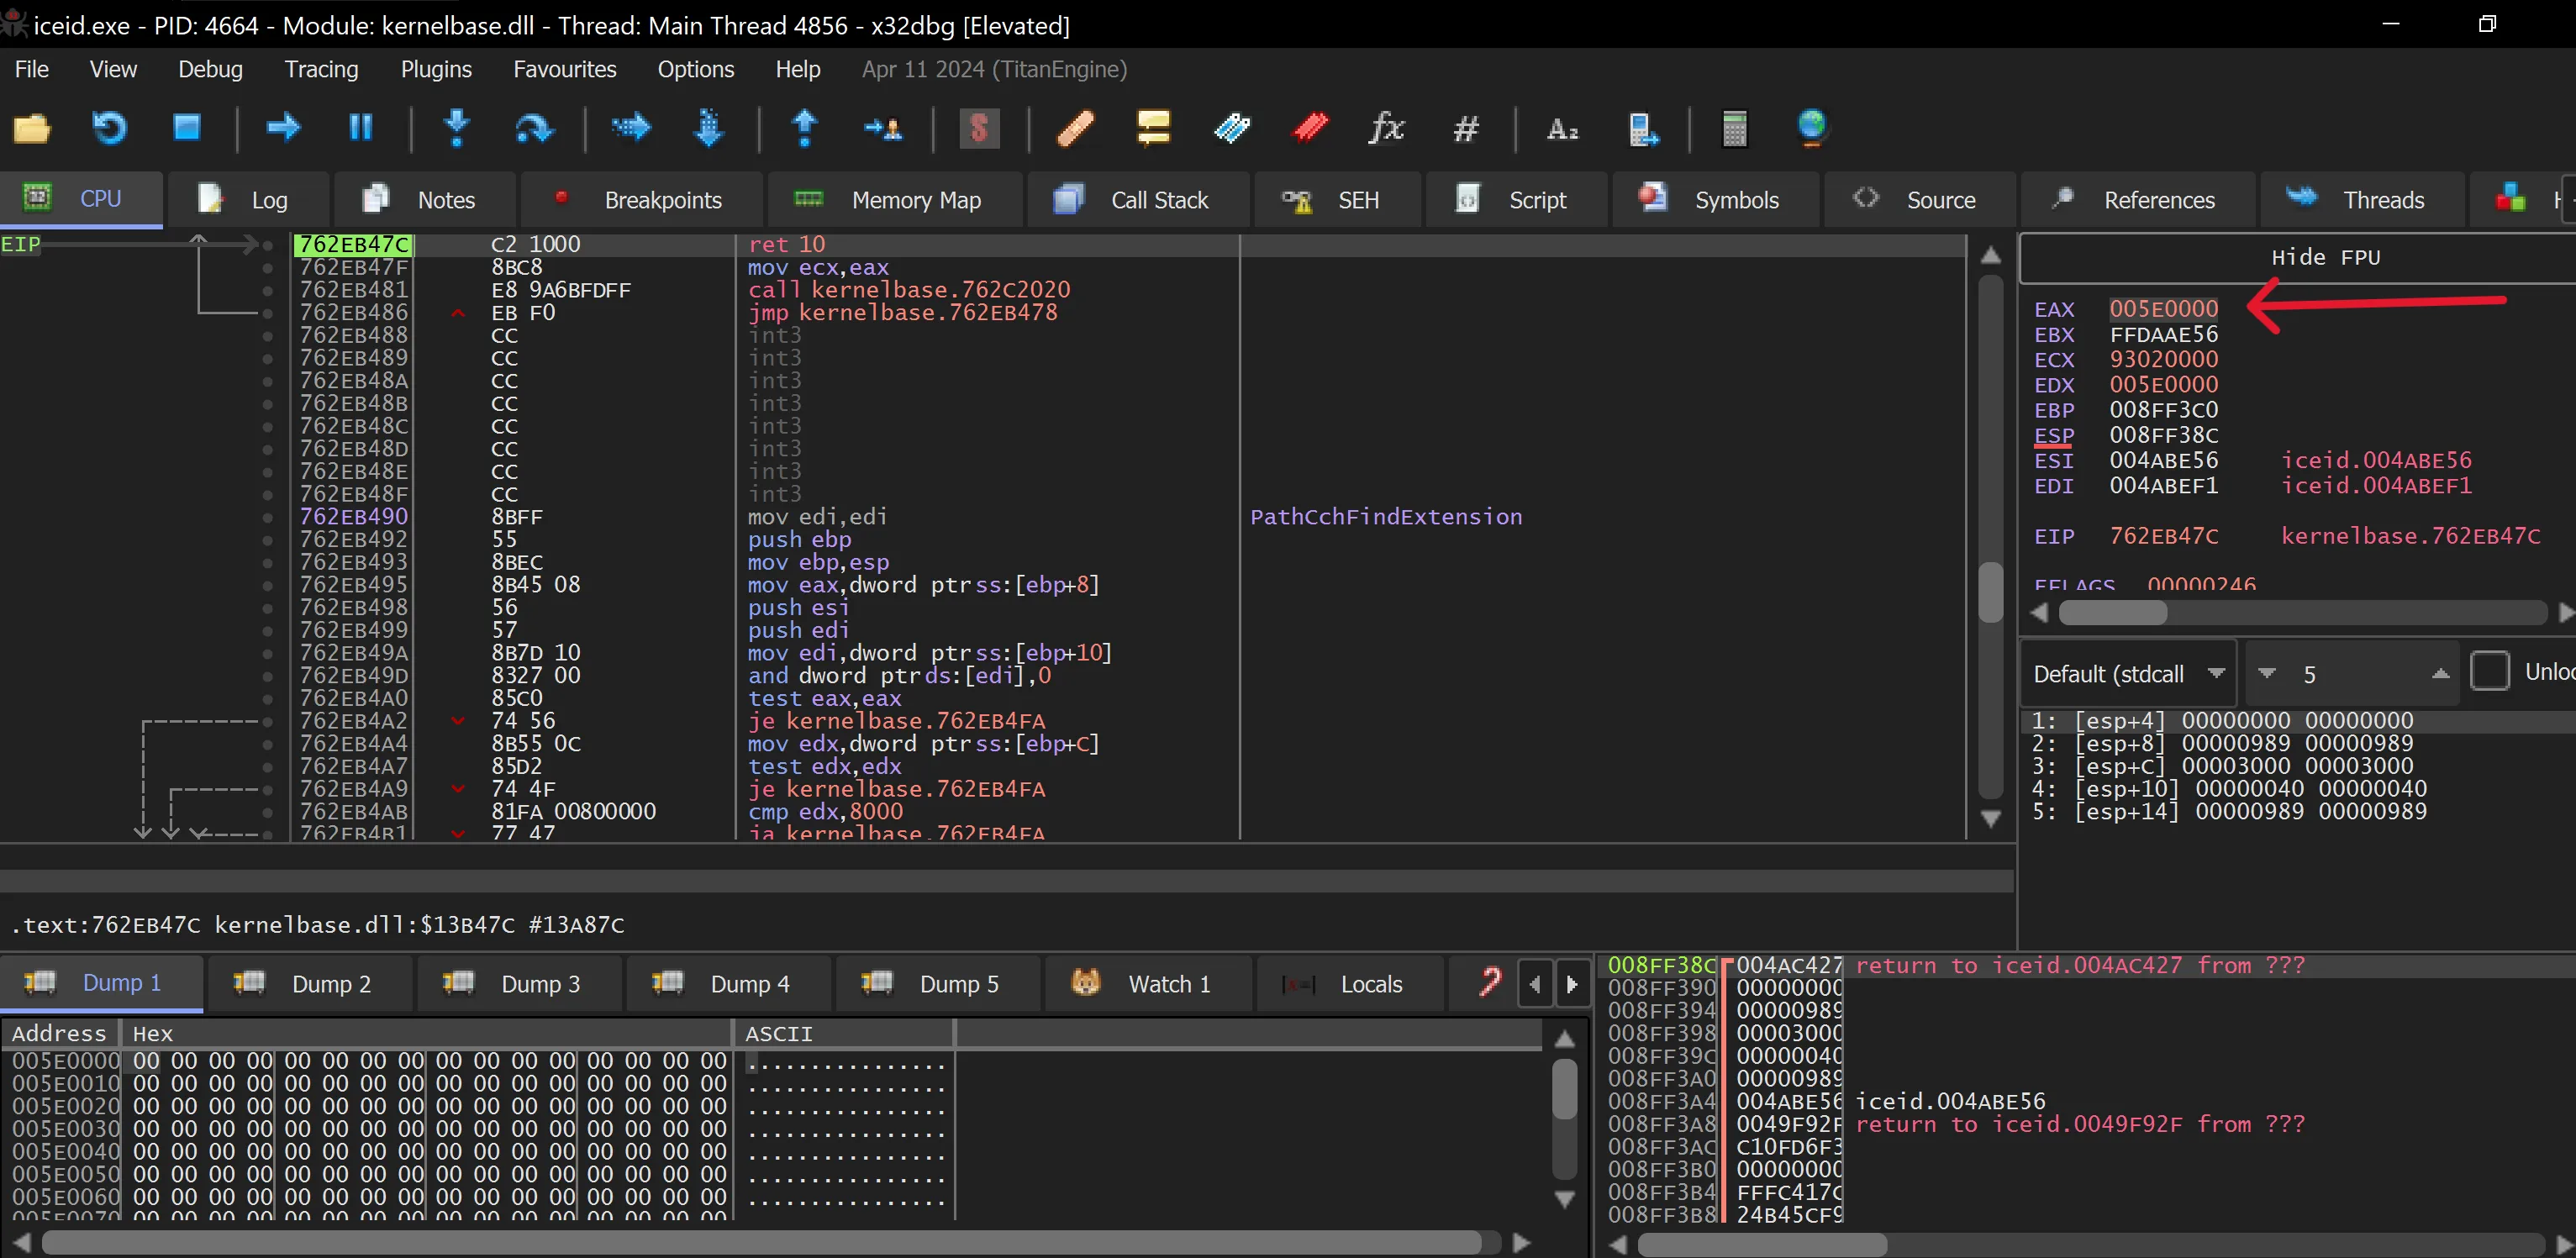Screen dimensions: 2576x1258
Task: Select stack entry return to iceid.004AC427
Action: [2080, 965]
